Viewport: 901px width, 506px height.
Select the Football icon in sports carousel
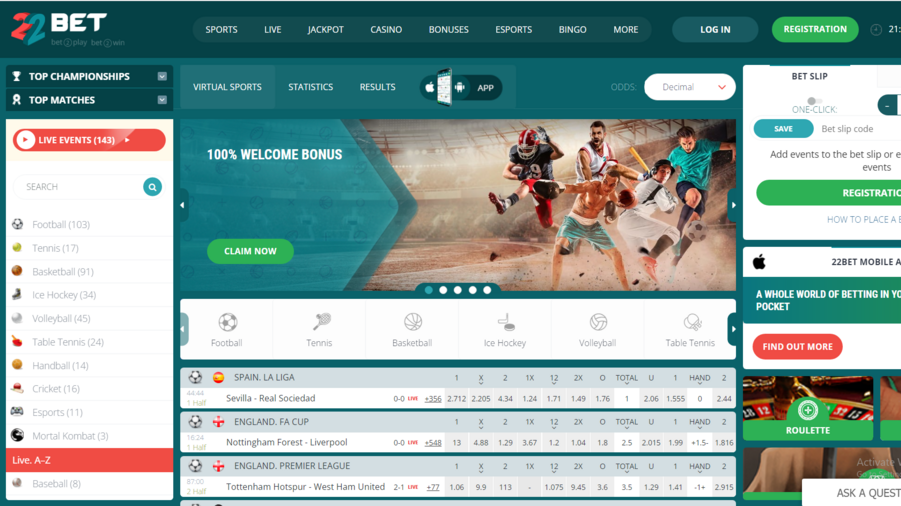tap(227, 323)
